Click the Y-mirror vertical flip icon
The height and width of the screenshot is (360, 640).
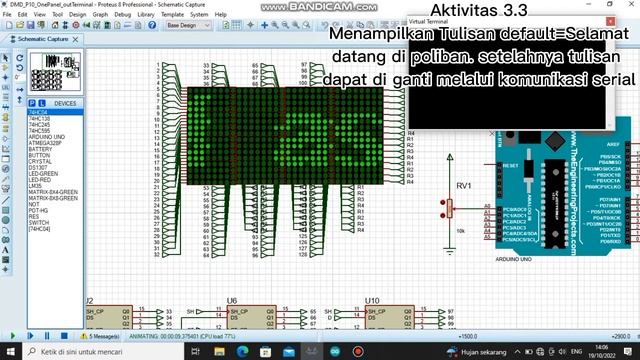coord(20,100)
